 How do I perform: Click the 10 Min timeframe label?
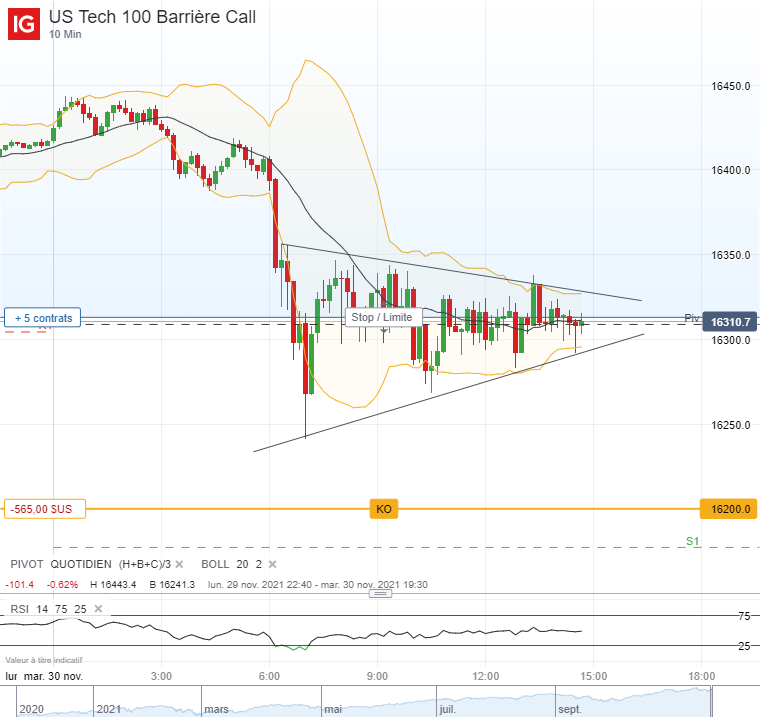pos(65,34)
